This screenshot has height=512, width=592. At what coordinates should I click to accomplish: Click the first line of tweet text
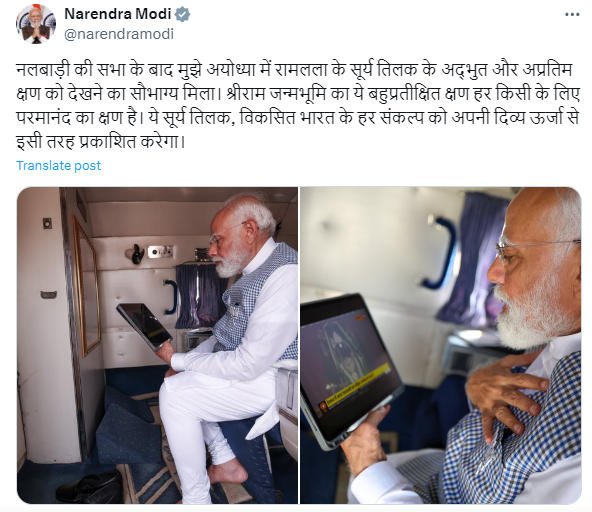tap(294, 70)
